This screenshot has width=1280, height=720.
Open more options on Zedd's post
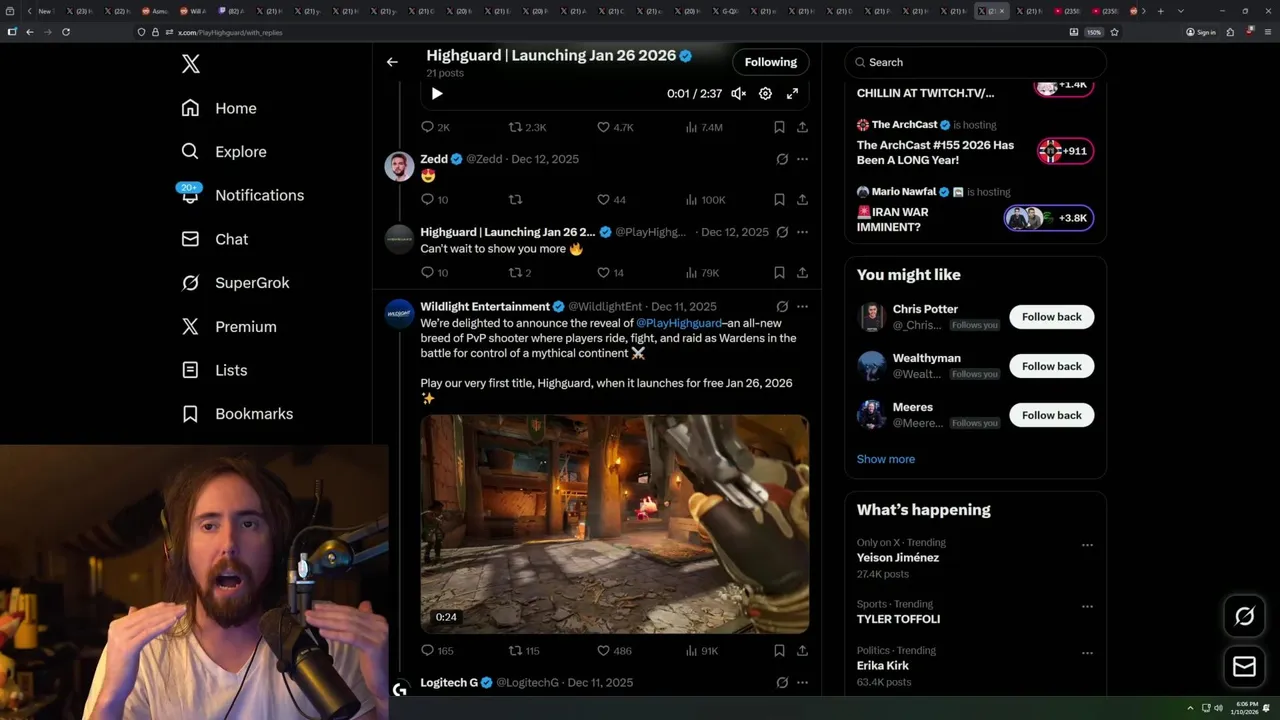802,159
